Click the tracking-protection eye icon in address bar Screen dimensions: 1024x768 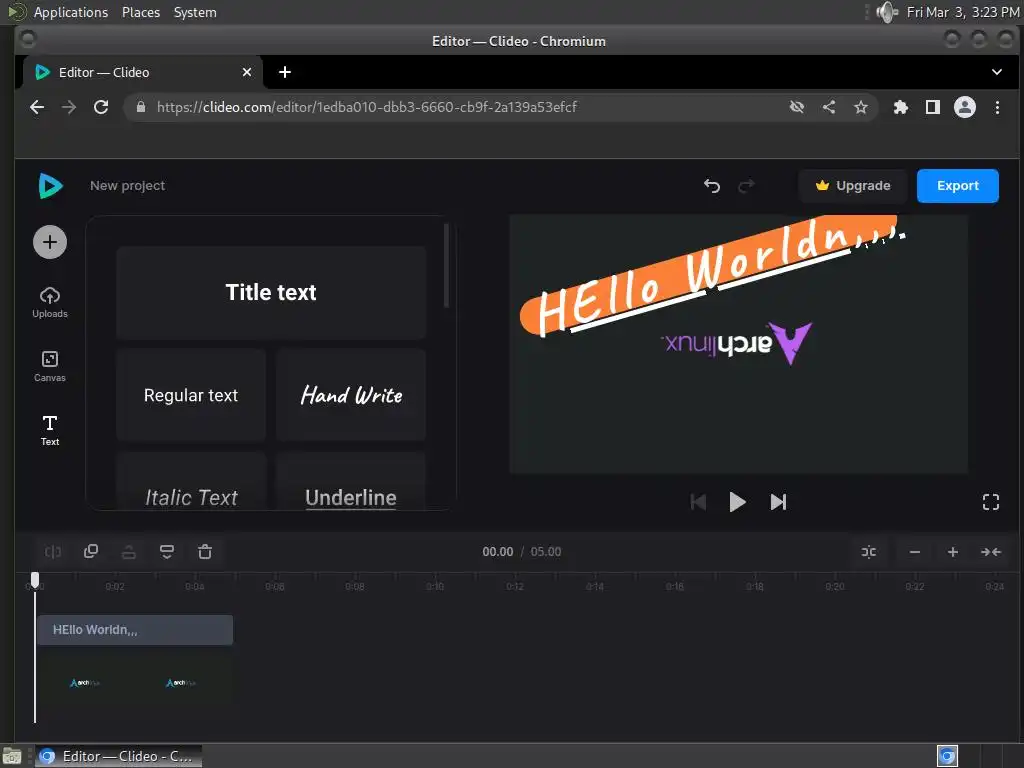[797, 107]
